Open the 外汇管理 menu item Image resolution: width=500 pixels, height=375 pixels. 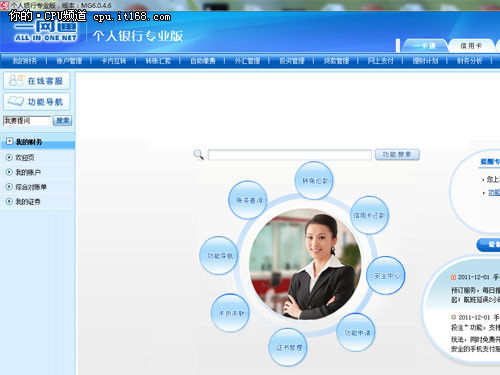point(247,61)
